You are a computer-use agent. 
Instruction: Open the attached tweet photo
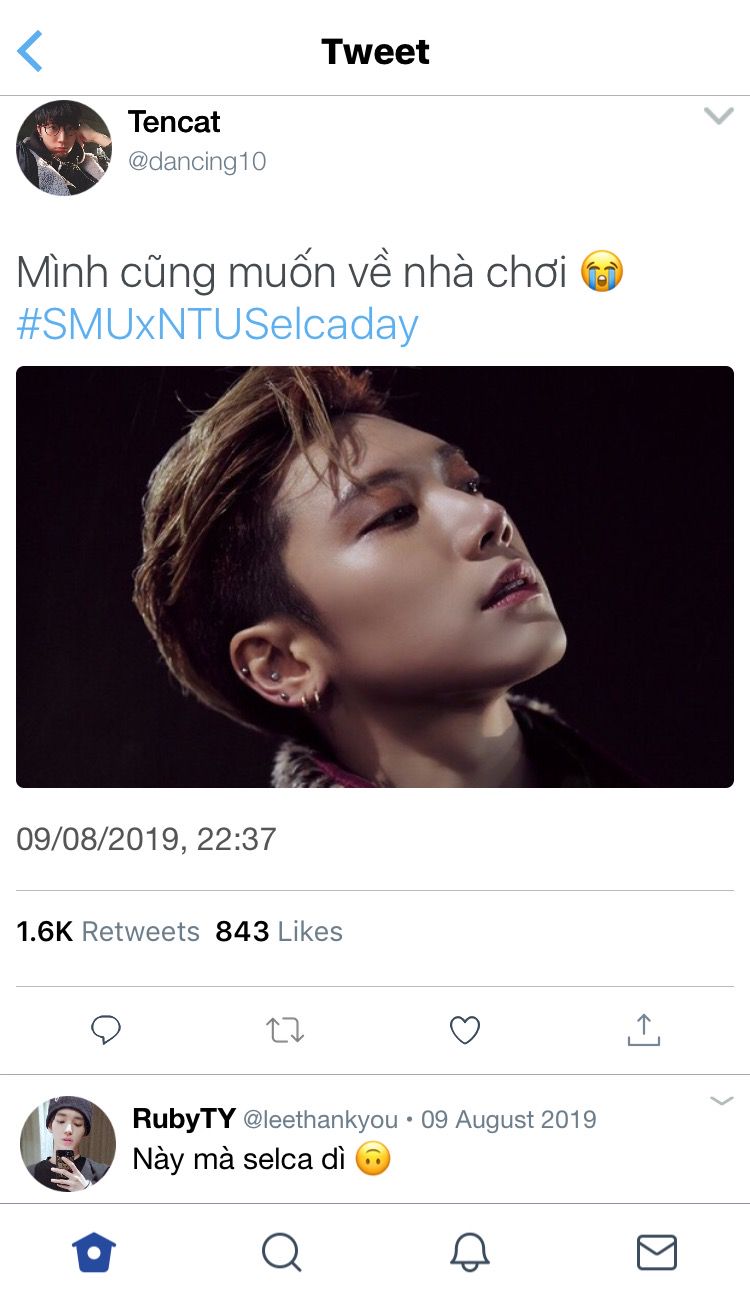[x=375, y=577]
